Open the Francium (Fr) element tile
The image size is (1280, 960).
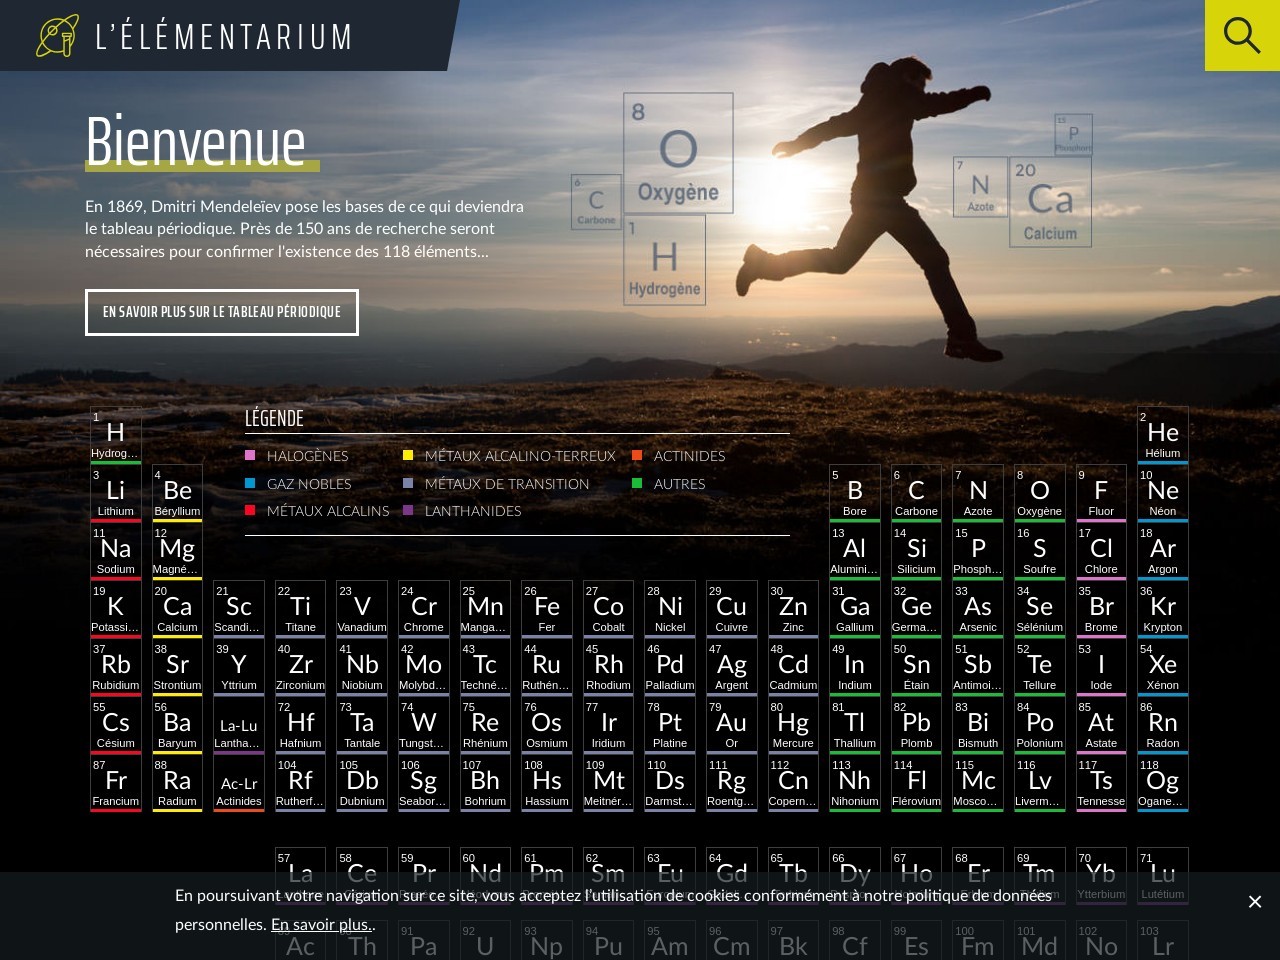click(x=116, y=783)
